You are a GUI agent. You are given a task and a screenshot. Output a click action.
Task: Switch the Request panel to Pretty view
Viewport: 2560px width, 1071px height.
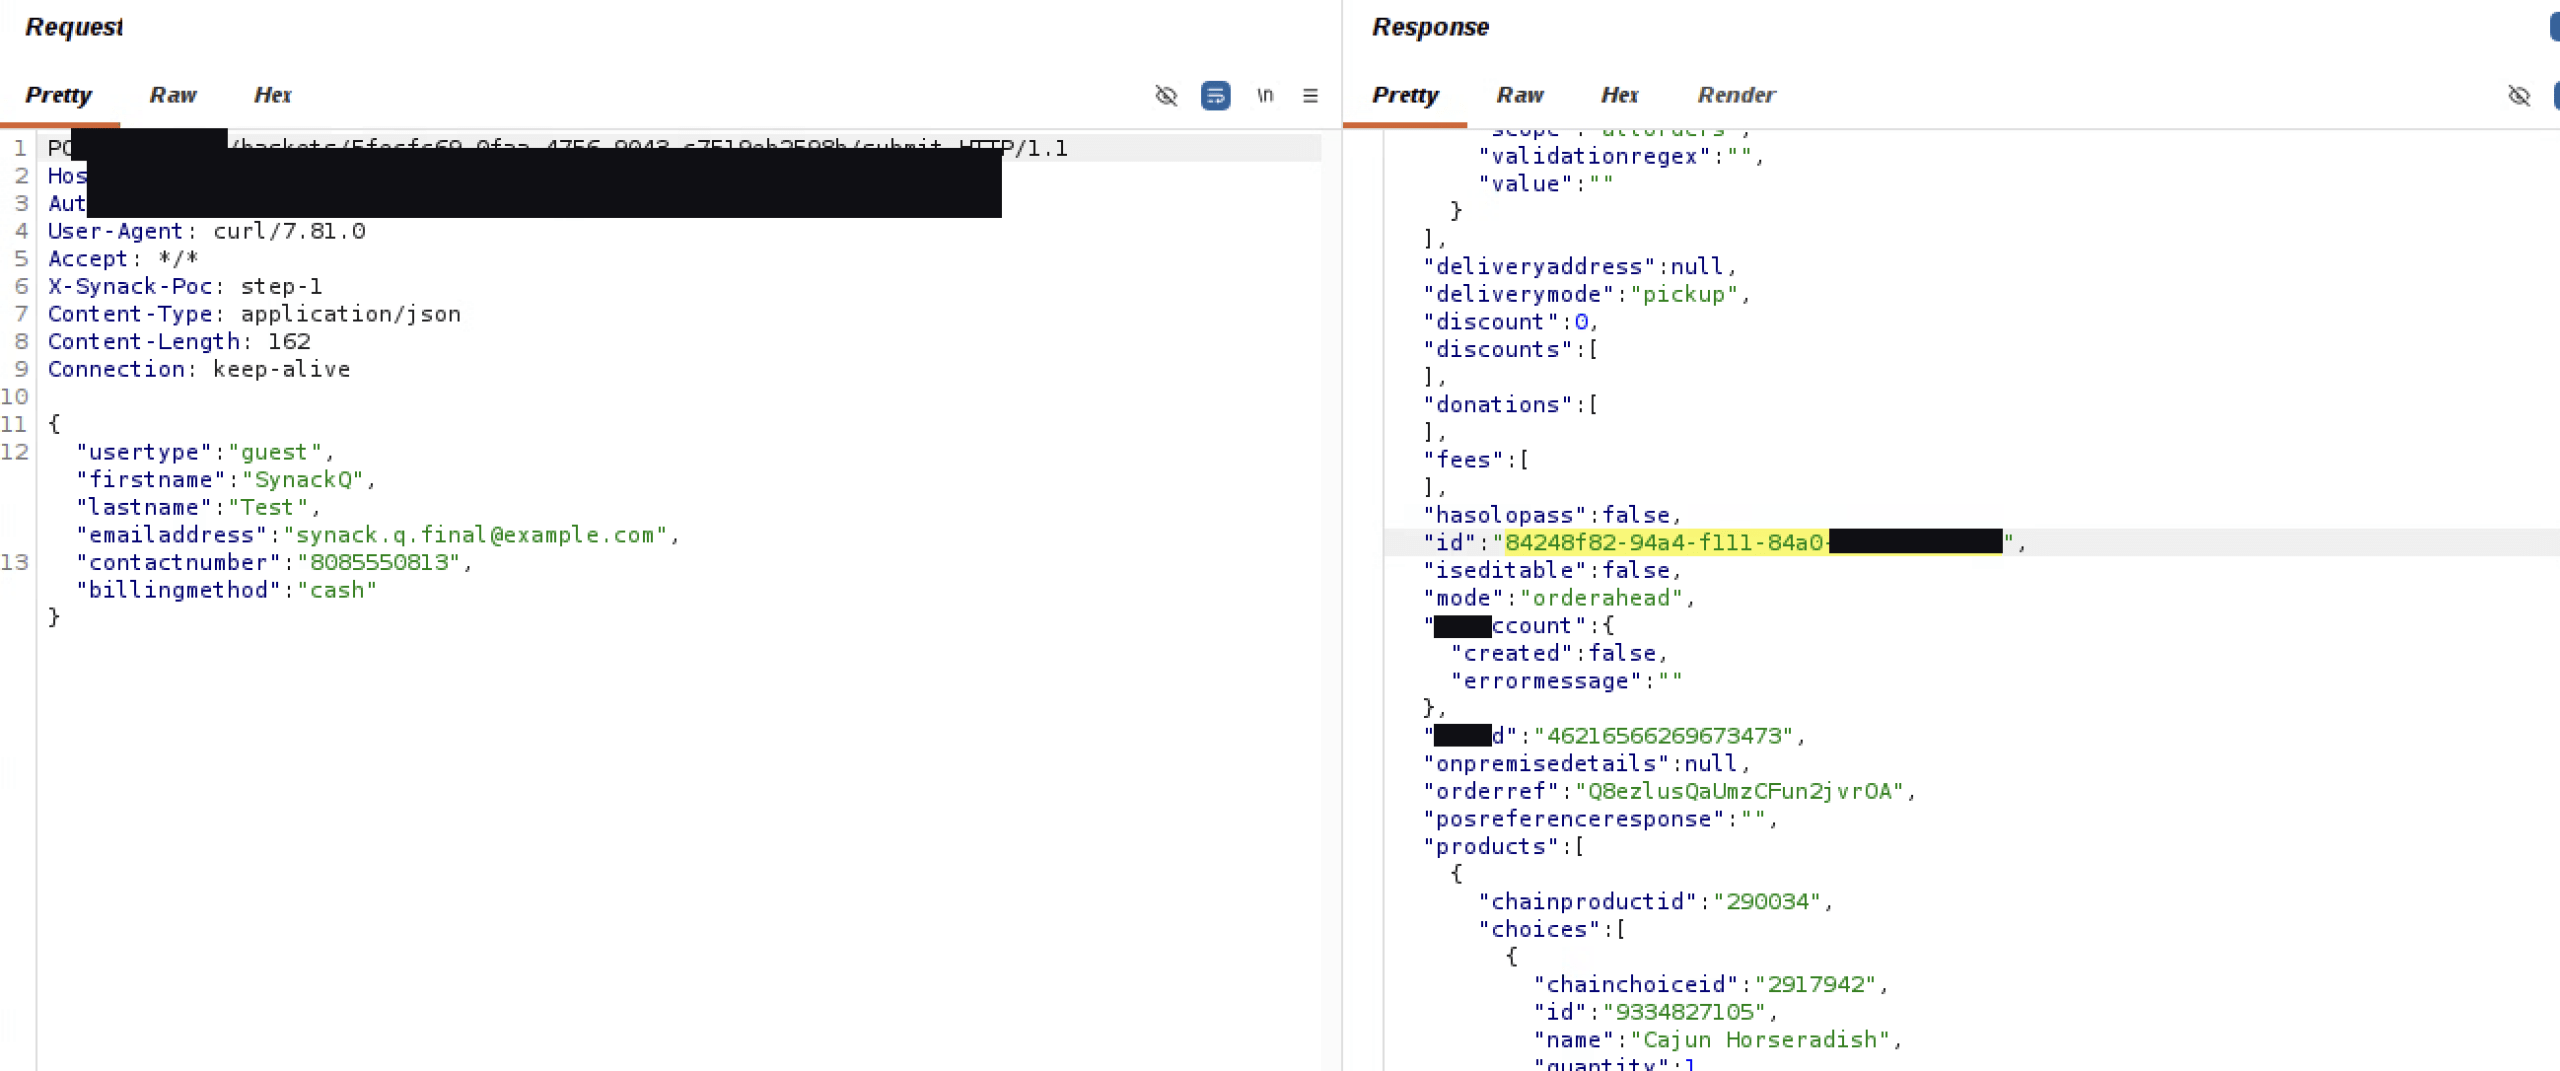(58, 95)
